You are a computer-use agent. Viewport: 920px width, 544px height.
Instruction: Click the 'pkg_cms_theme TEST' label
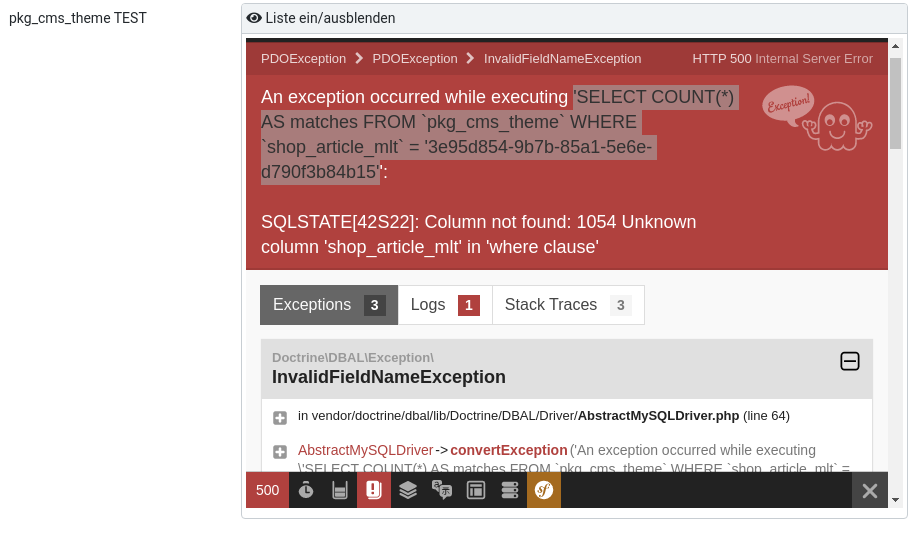77,18
